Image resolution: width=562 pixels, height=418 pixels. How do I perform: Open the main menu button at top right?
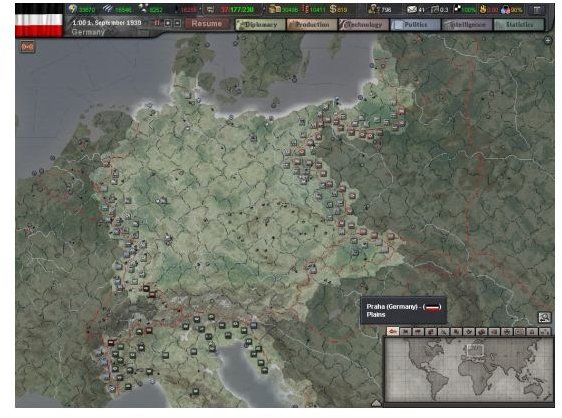click(537, 10)
